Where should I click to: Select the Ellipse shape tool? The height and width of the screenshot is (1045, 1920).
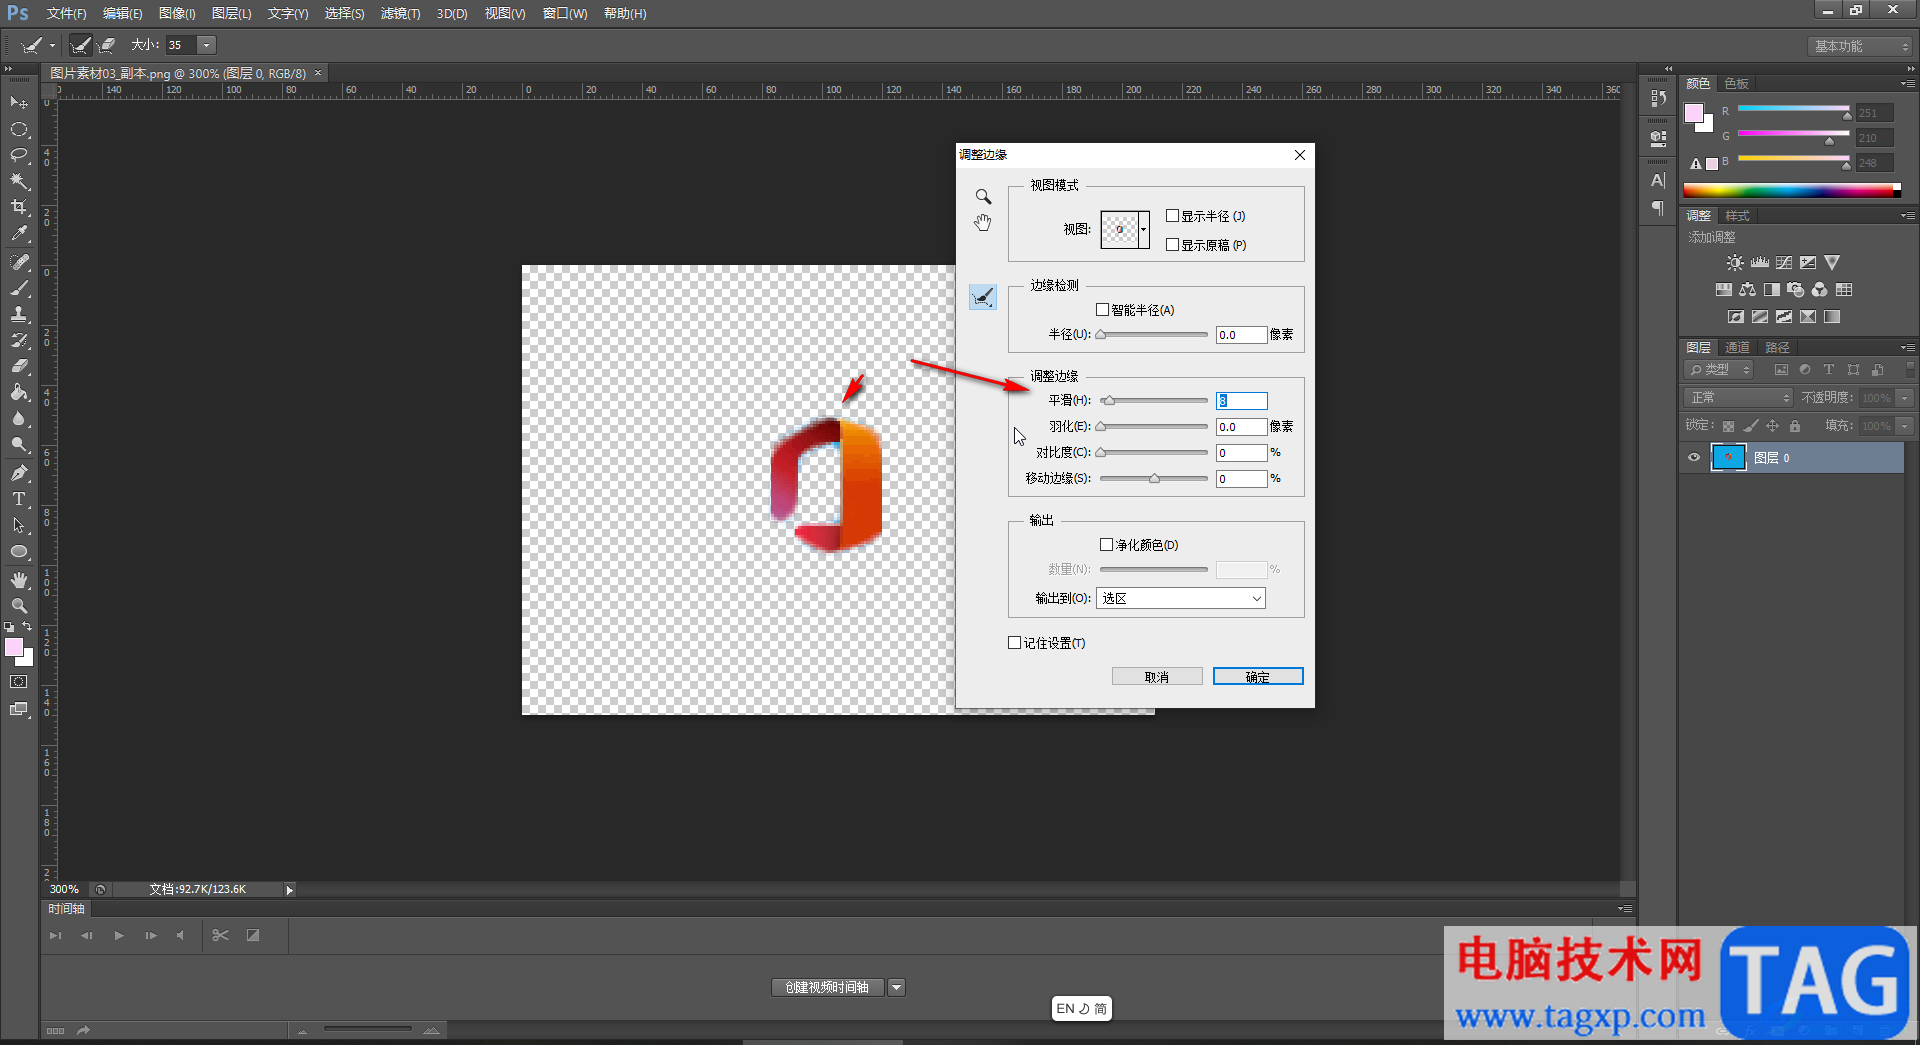point(19,551)
